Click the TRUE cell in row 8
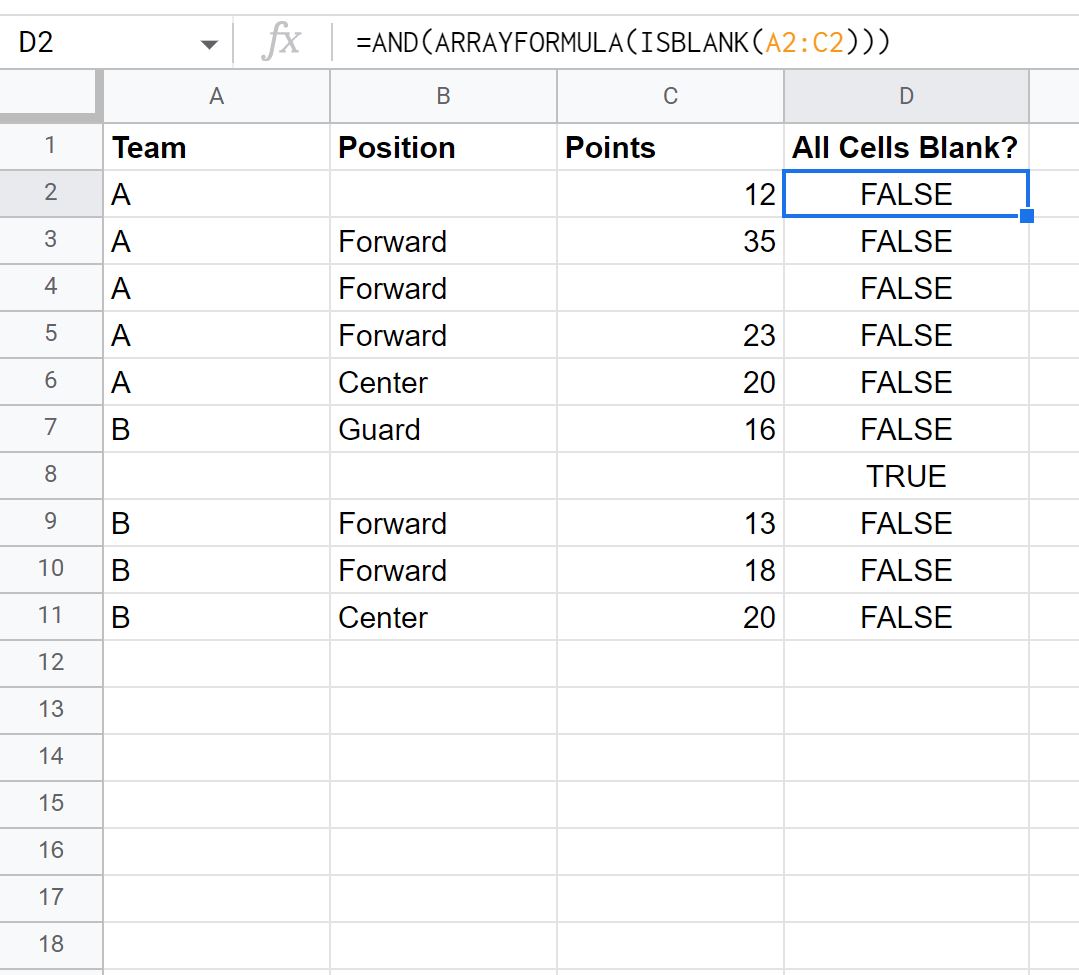The image size is (1079, 975). [906, 476]
